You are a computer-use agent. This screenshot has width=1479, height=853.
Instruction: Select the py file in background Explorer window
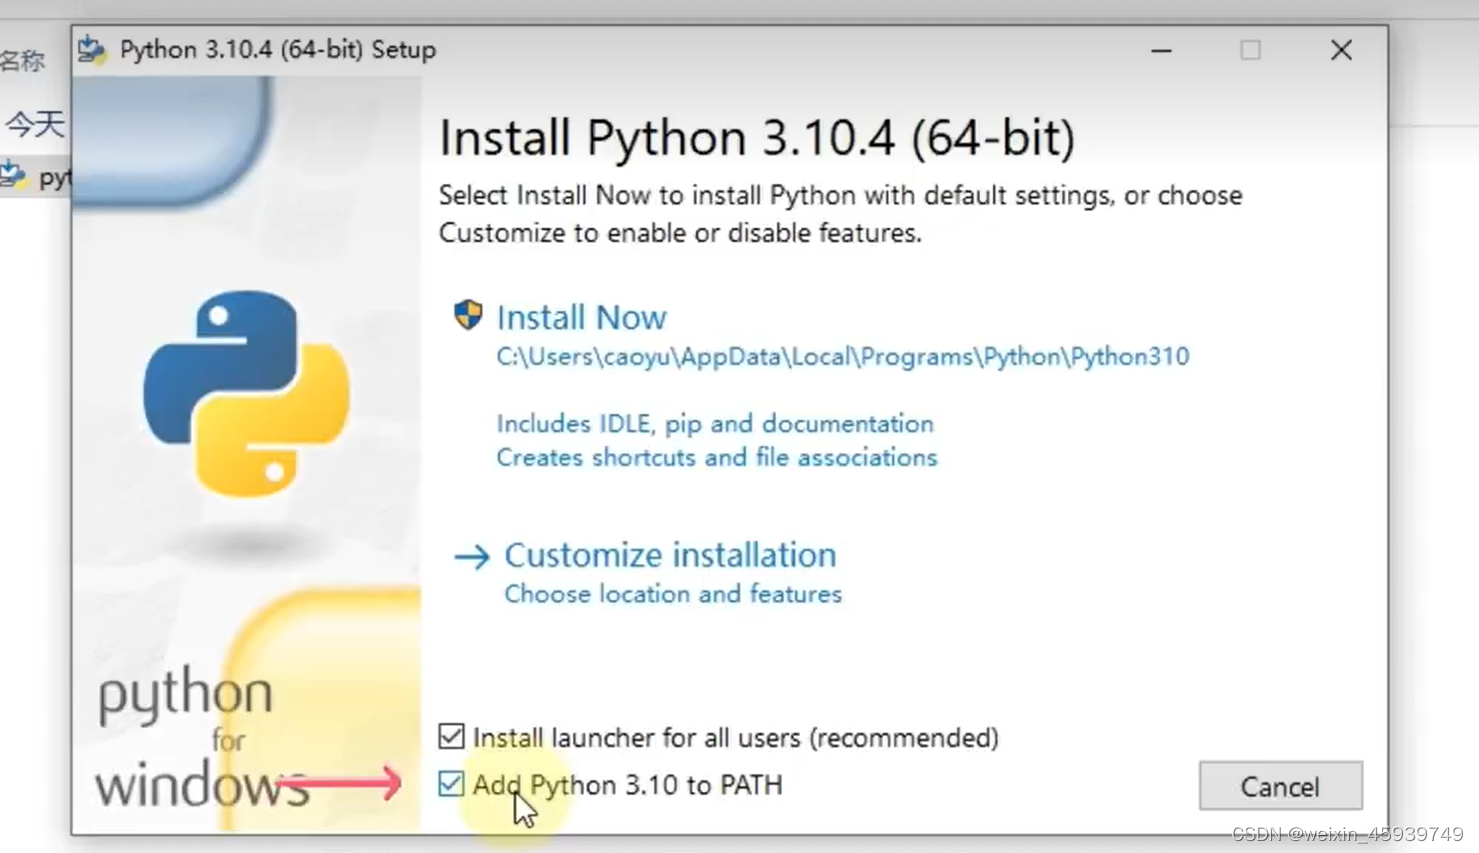(35, 177)
